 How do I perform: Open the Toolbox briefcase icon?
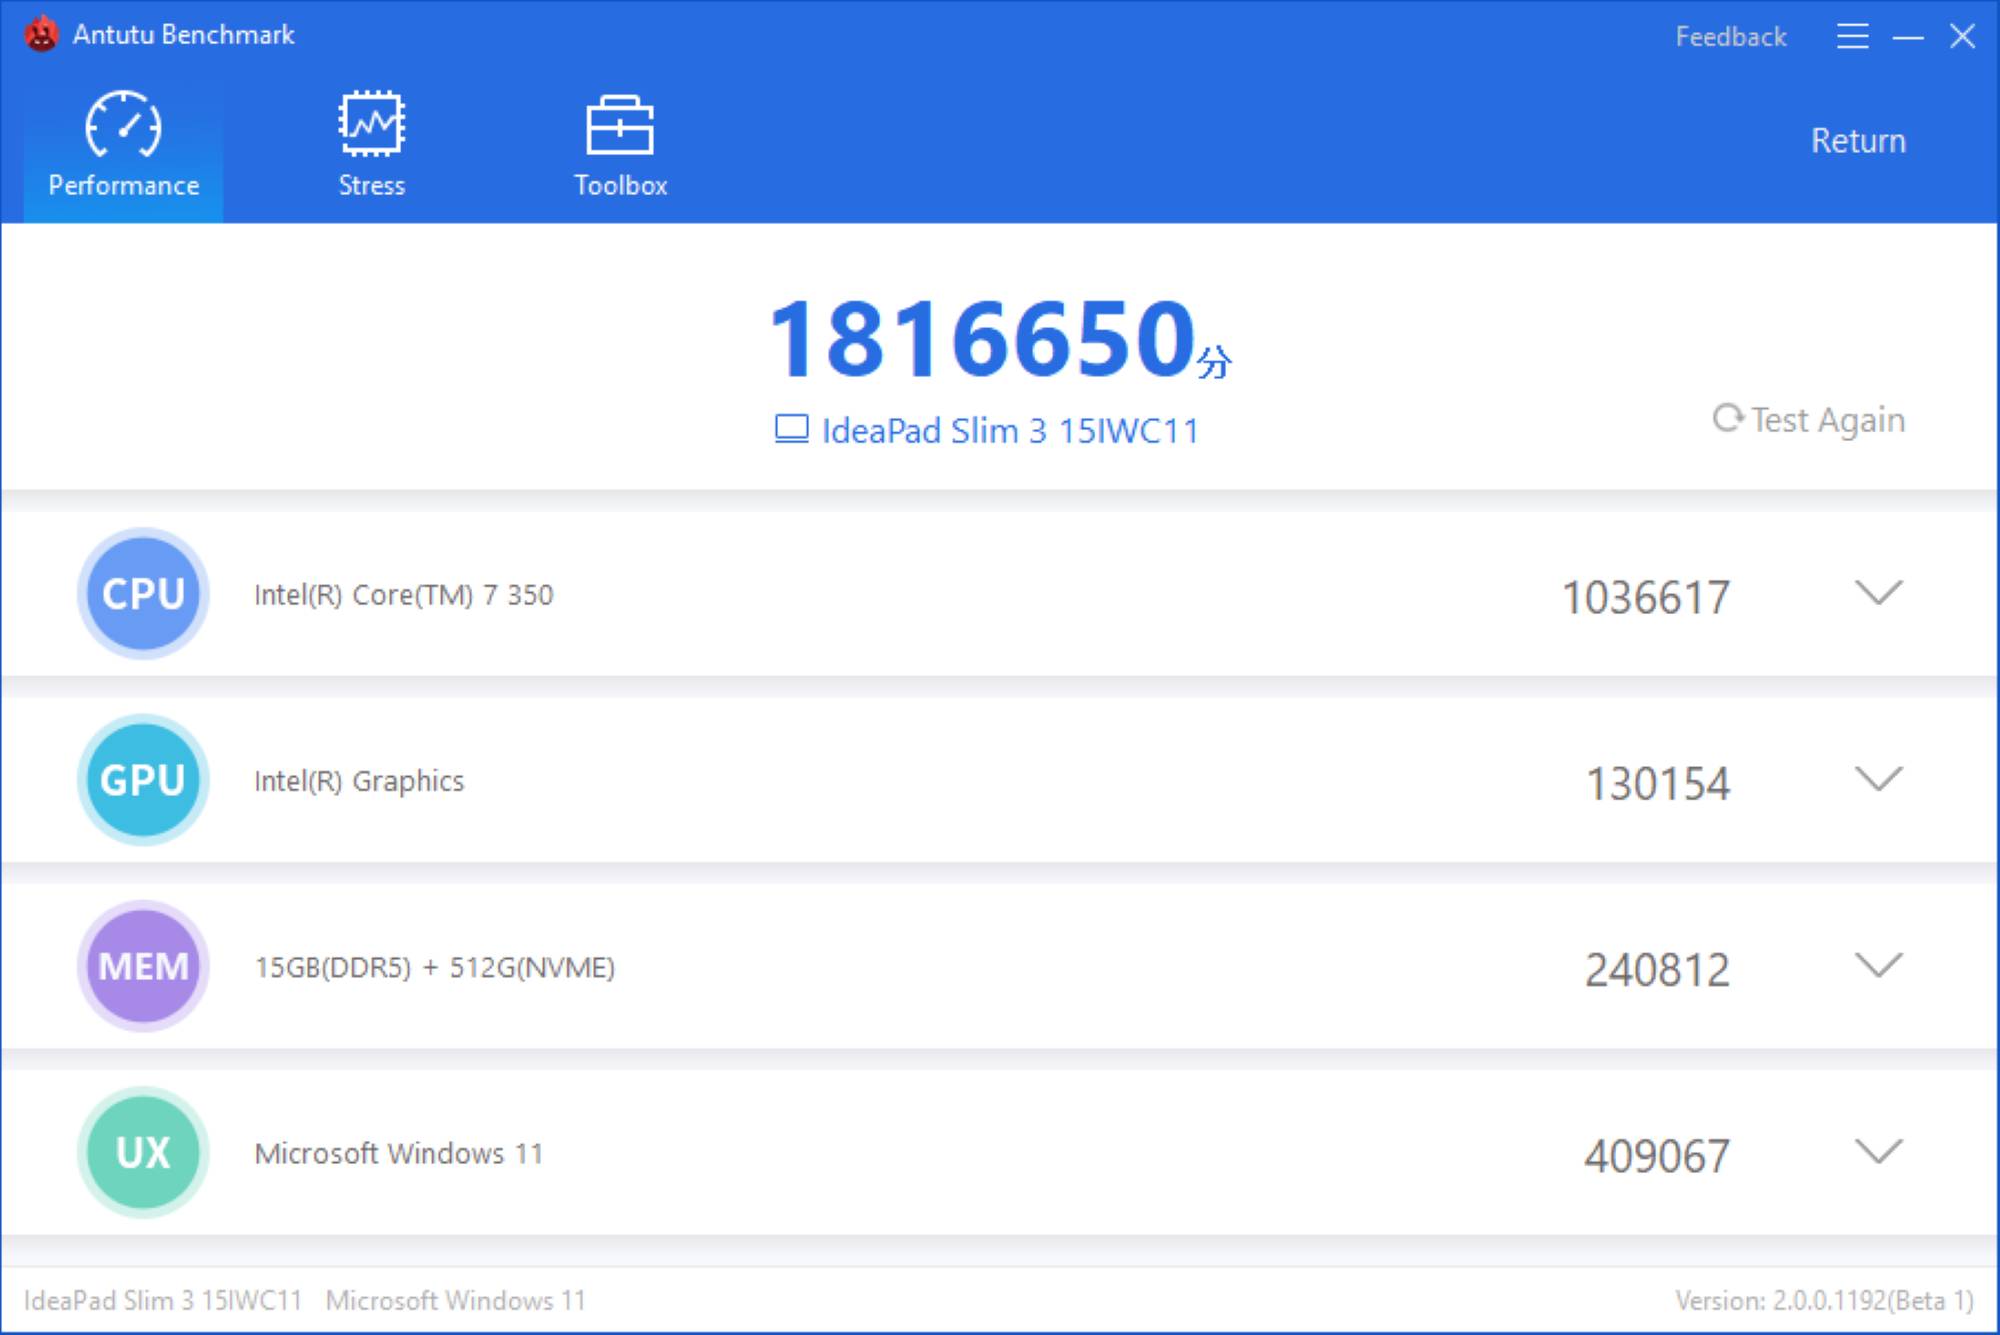[620, 125]
